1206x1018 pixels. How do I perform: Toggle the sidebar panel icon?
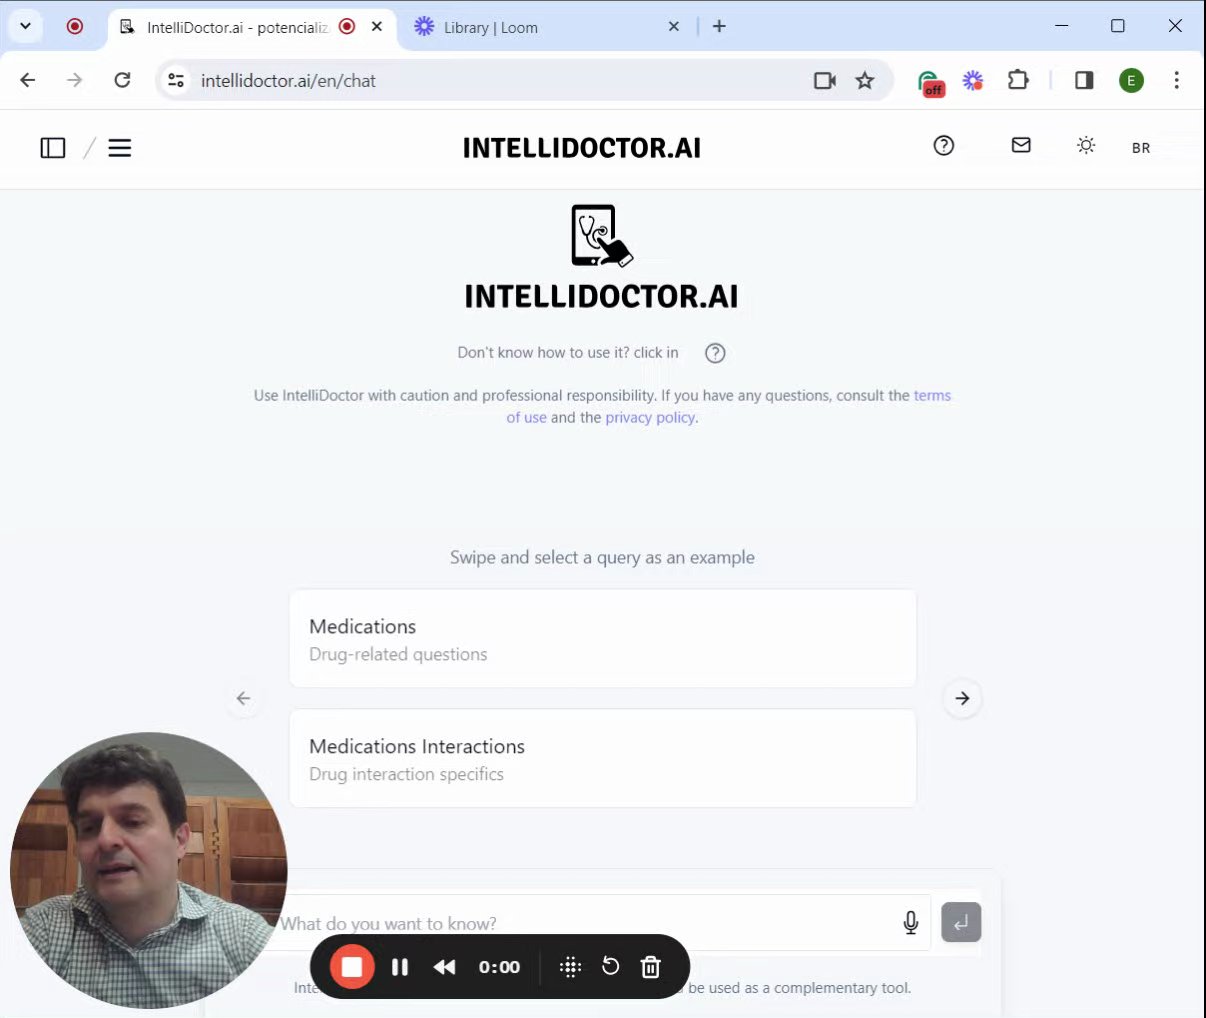point(53,148)
